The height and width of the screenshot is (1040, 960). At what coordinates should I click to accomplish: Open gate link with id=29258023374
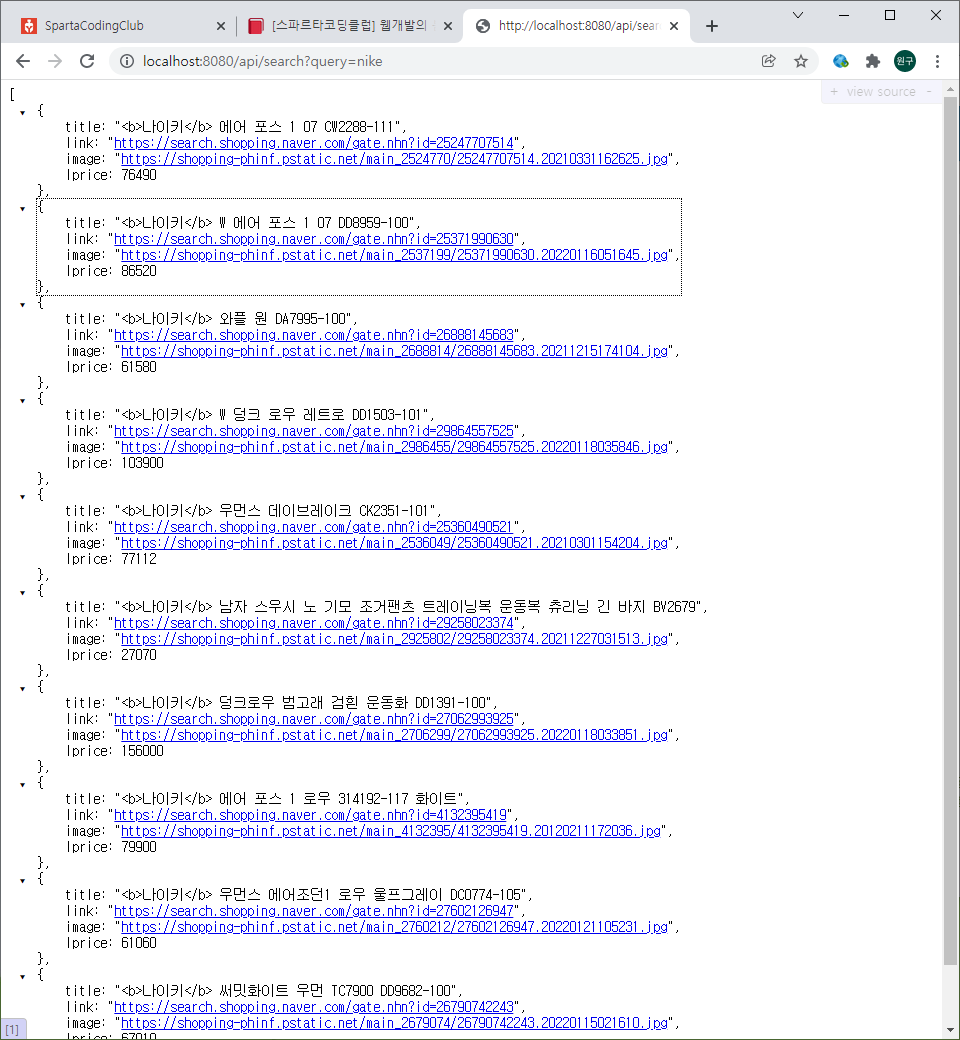tap(314, 623)
